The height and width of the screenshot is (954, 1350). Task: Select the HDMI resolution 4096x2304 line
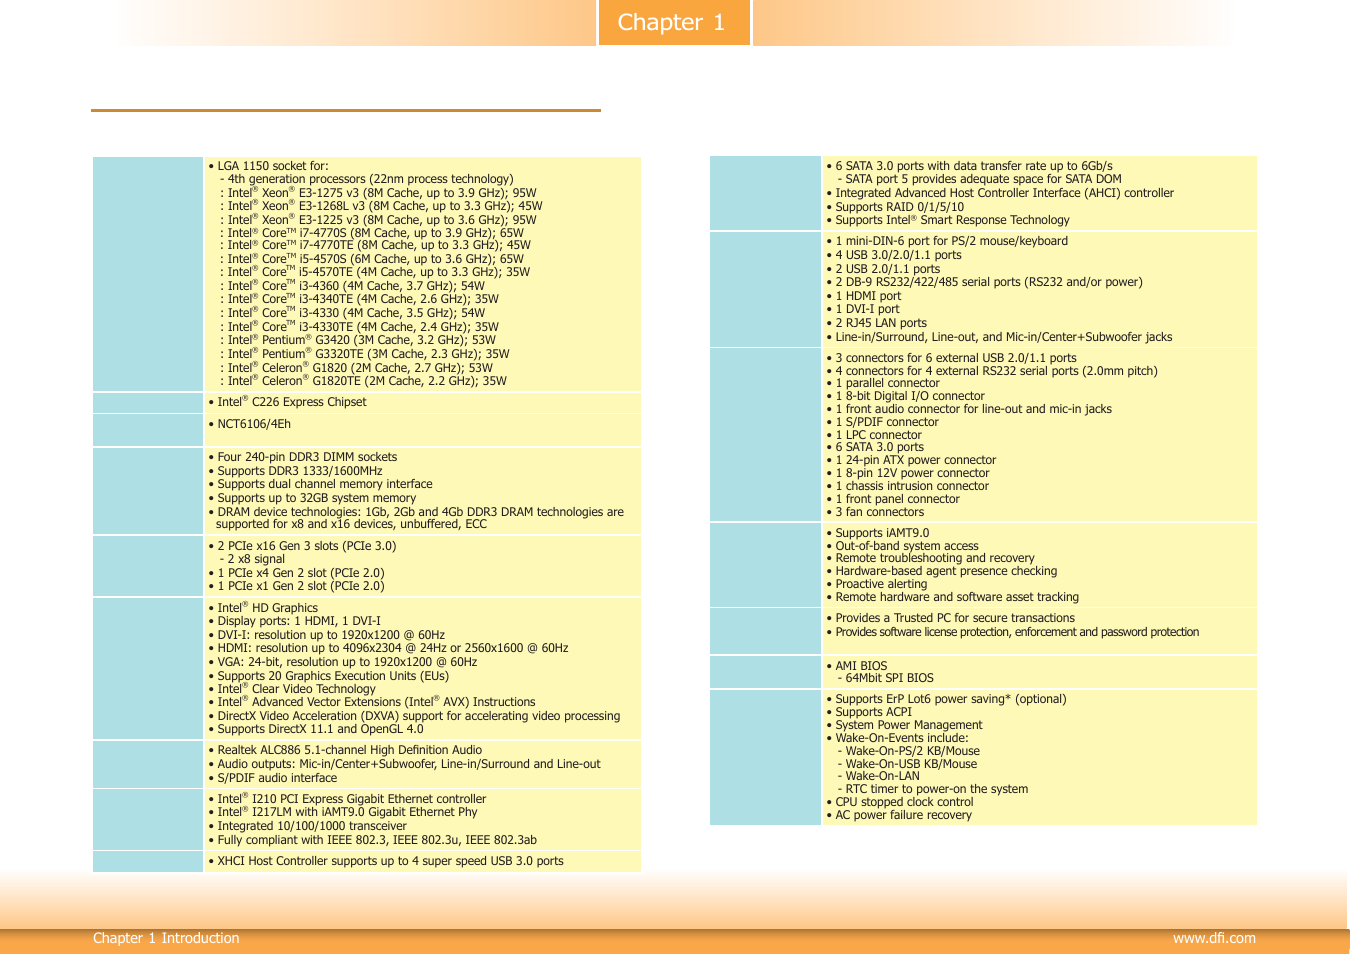[x=388, y=648]
